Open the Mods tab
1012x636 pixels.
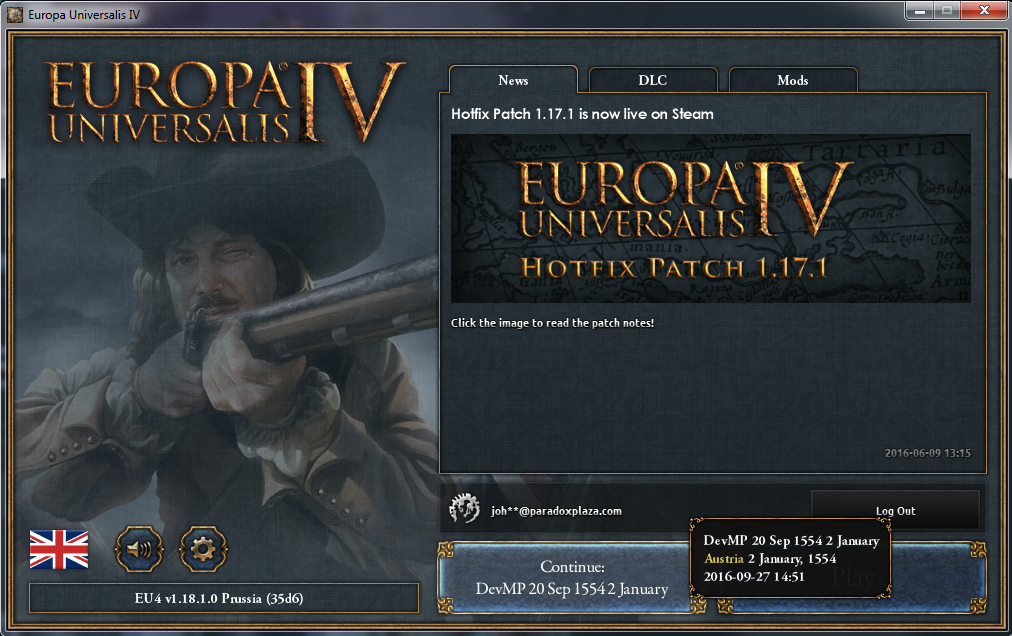[793, 80]
